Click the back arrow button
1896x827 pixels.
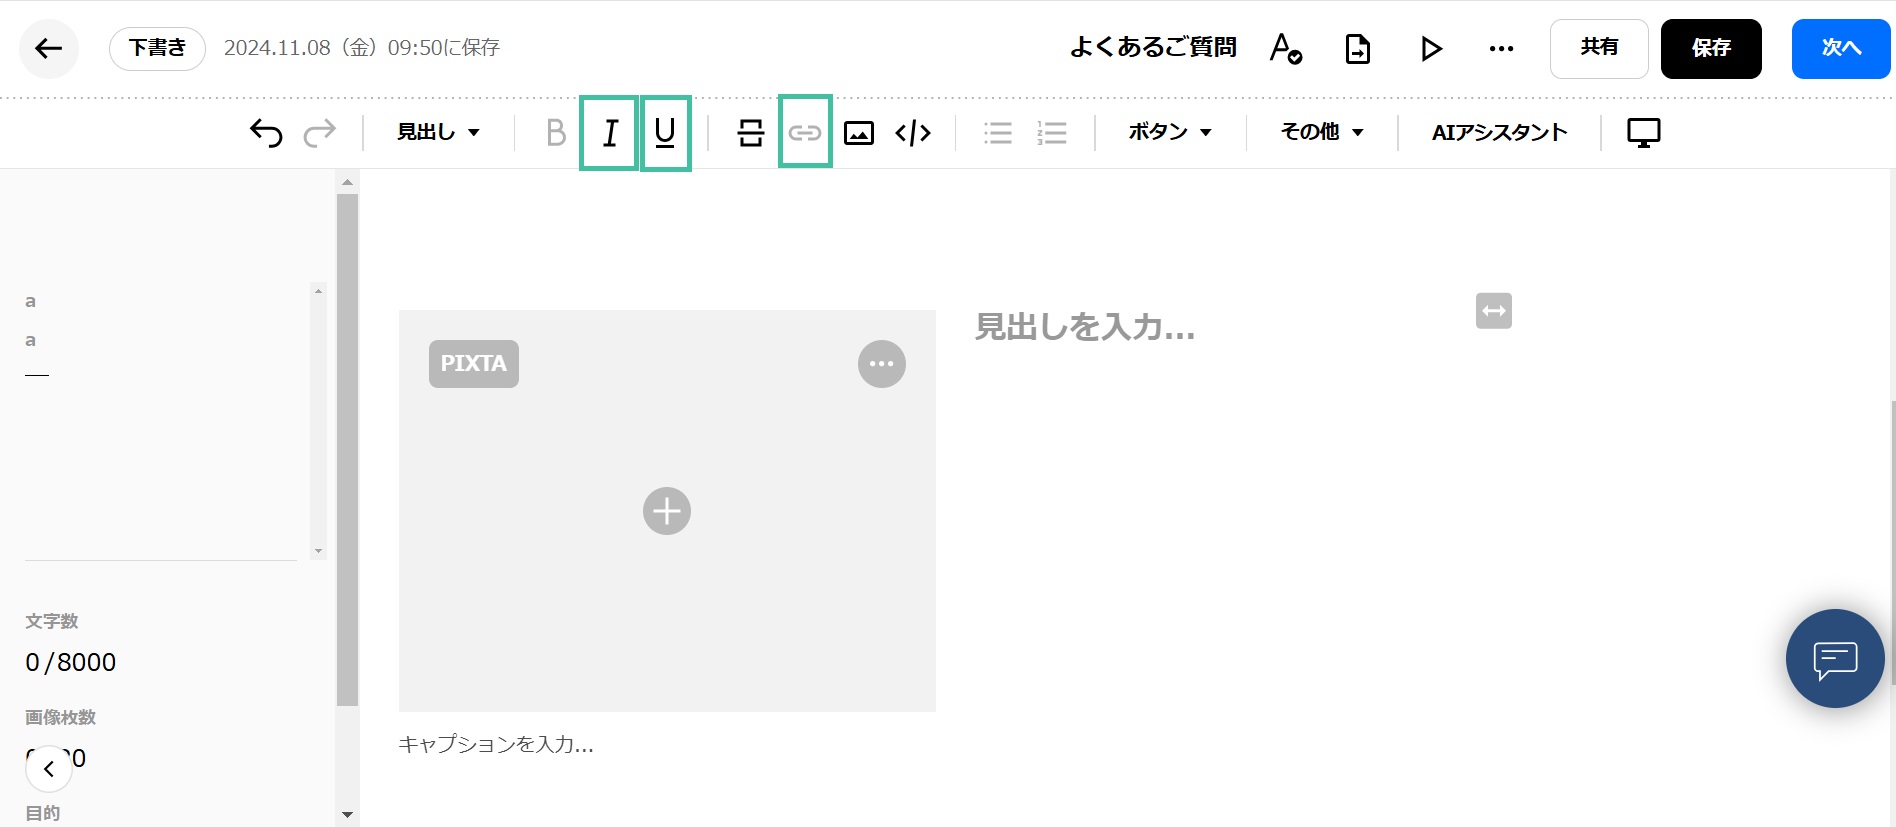pos(48,48)
